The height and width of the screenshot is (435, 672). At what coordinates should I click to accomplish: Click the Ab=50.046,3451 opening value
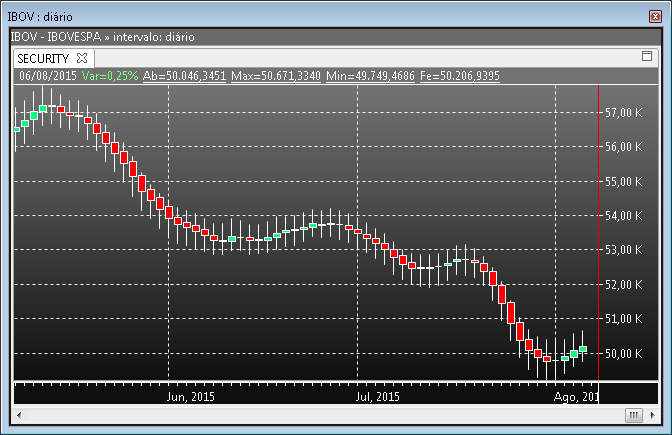[x=184, y=76]
